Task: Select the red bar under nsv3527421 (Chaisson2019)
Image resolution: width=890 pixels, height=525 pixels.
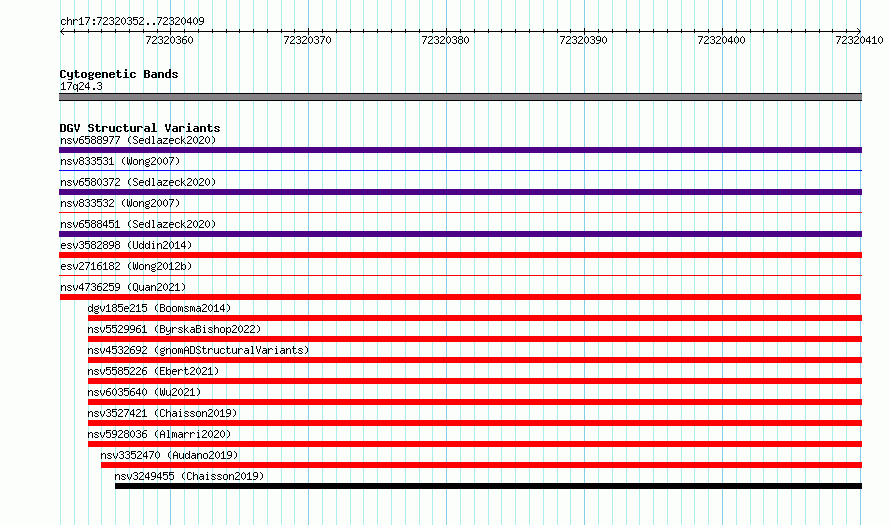Action: coord(475,423)
